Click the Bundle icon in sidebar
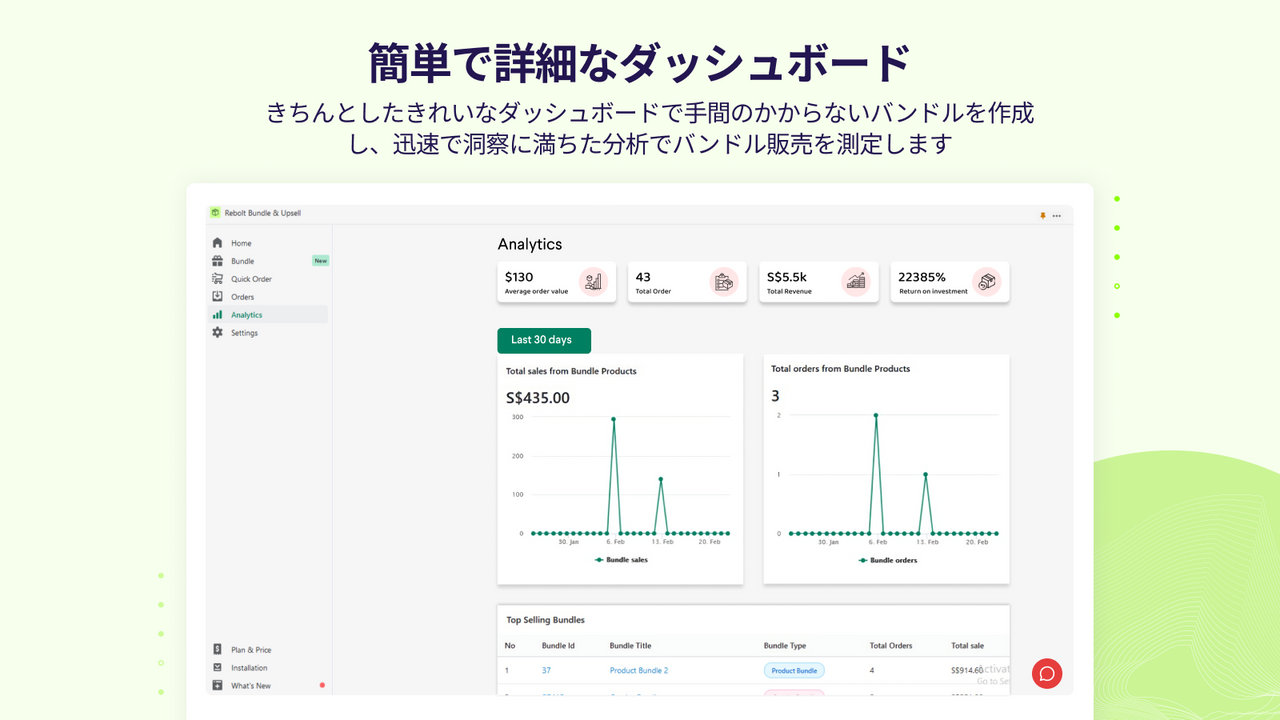This screenshot has height=720, width=1280. coord(217,261)
